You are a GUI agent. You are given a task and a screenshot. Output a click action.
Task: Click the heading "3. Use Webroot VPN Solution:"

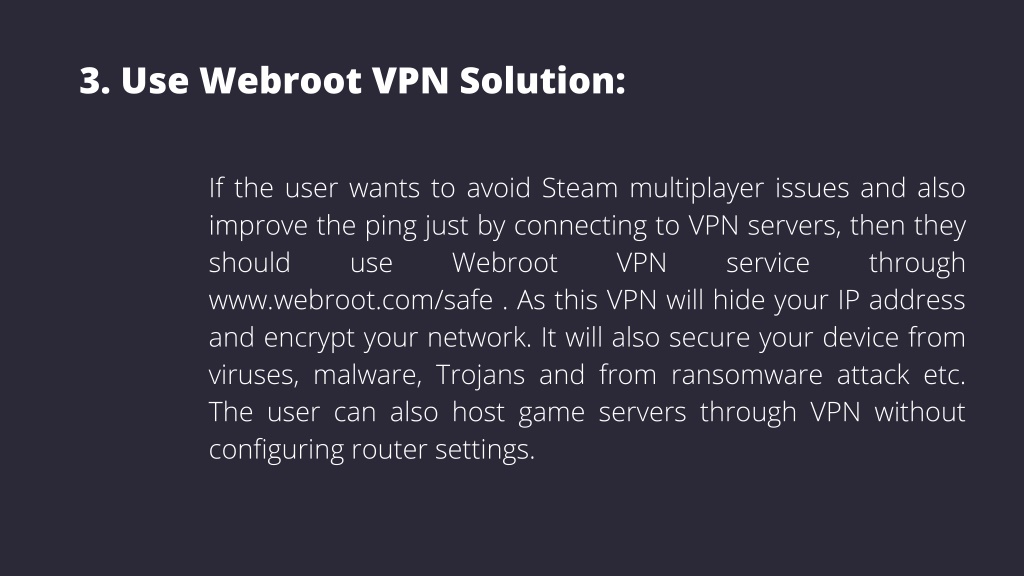tap(353, 80)
